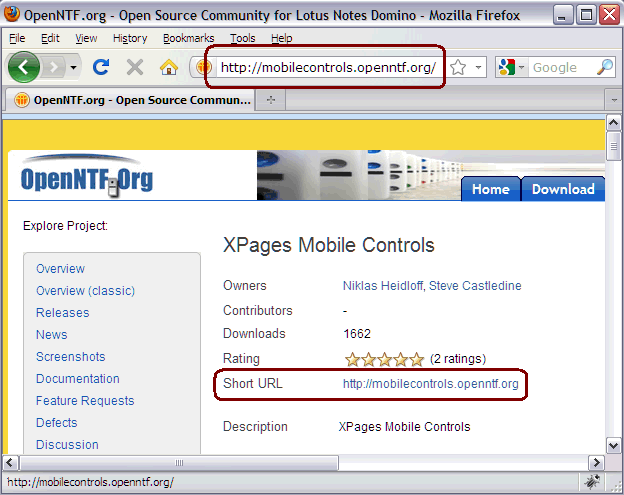
Task: Open the Bookmarks menu
Action: point(189,38)
